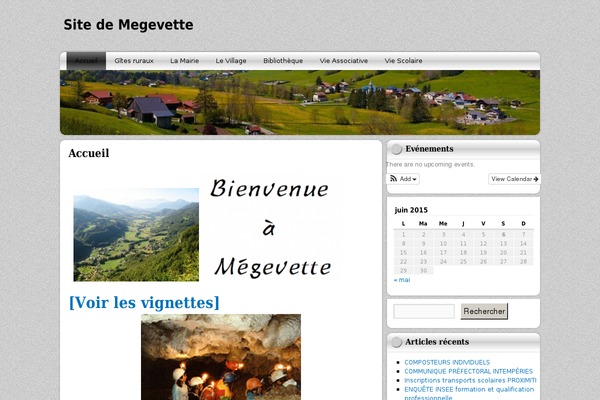Click the Accueil page heading
Screen dimensions: 600x400
click(x=89, y=153)
